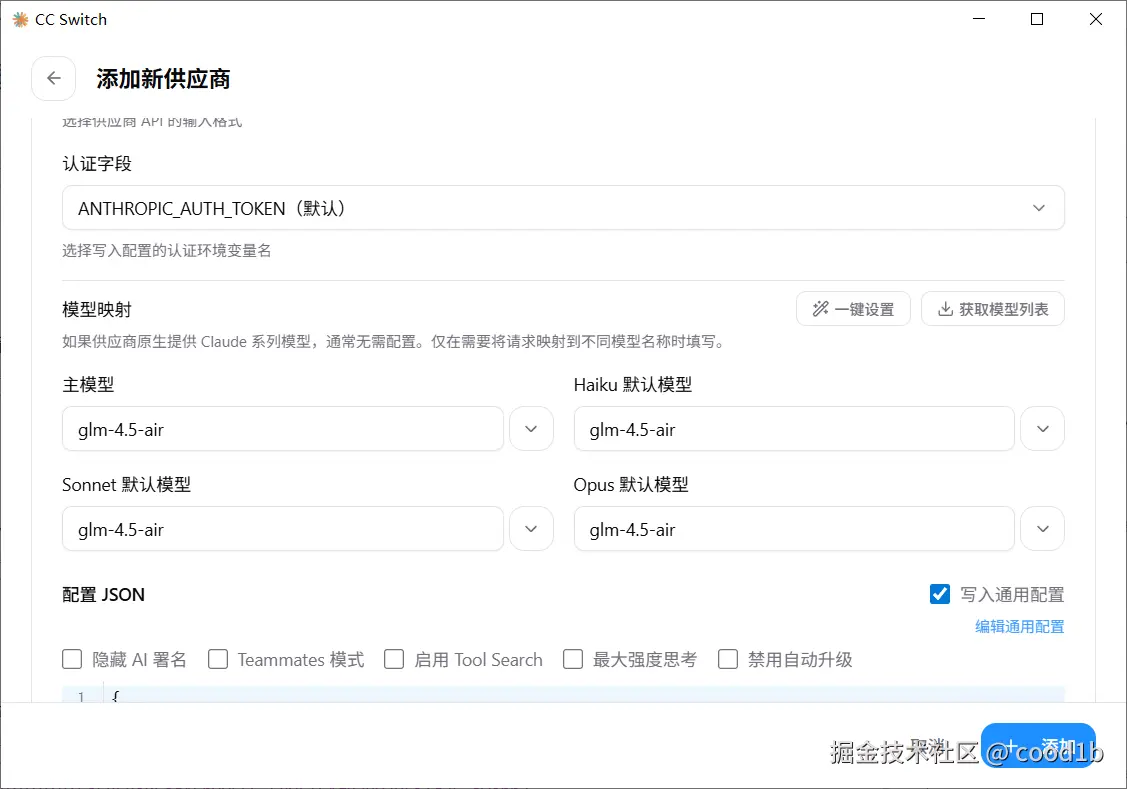Expand the Opus 默认模型 dropdown chevron
The image size is (1127, 789).
1042,529
